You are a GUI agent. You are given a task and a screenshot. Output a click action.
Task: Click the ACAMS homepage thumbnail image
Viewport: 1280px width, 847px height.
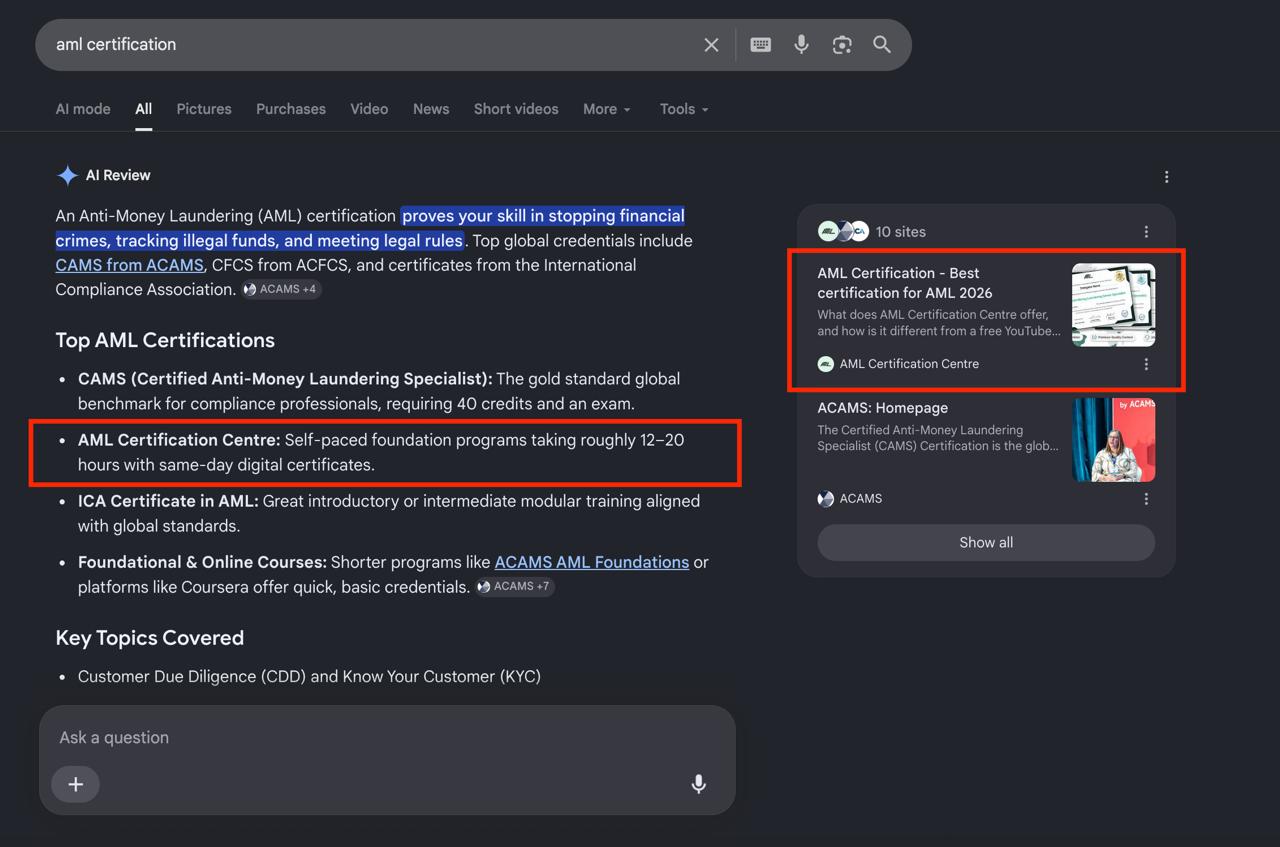pos(1113,440)
